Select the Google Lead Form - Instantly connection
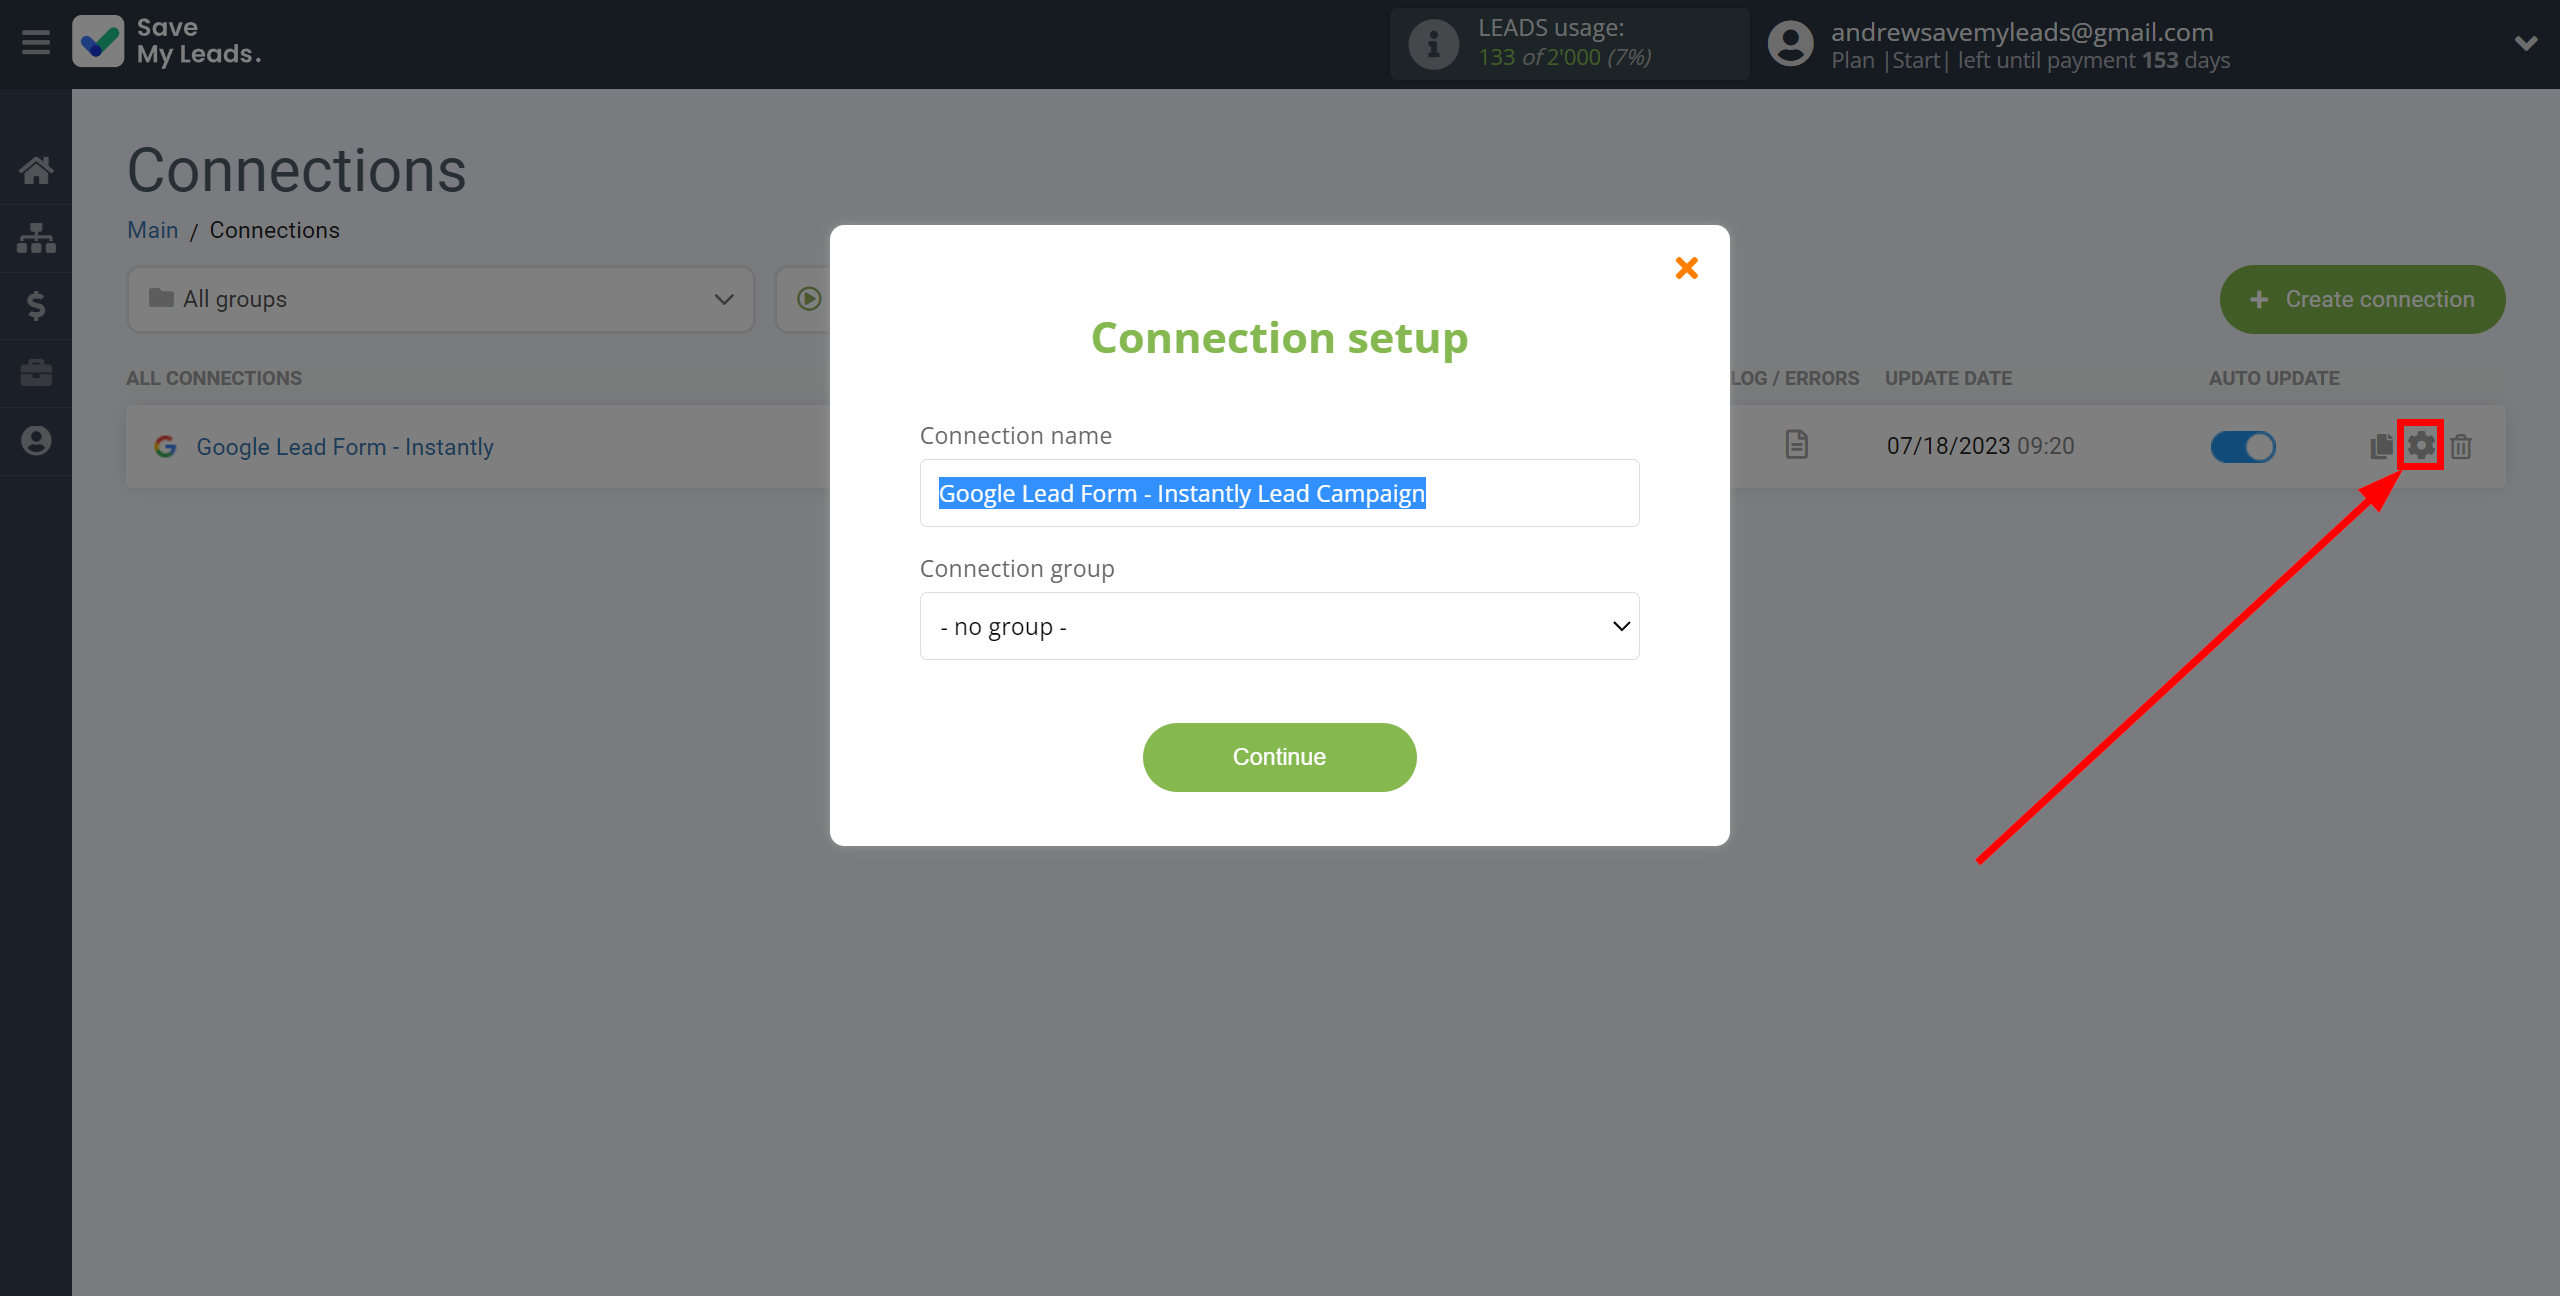The height and width of the screenshot is (1296, 2560). coord(344,445)
